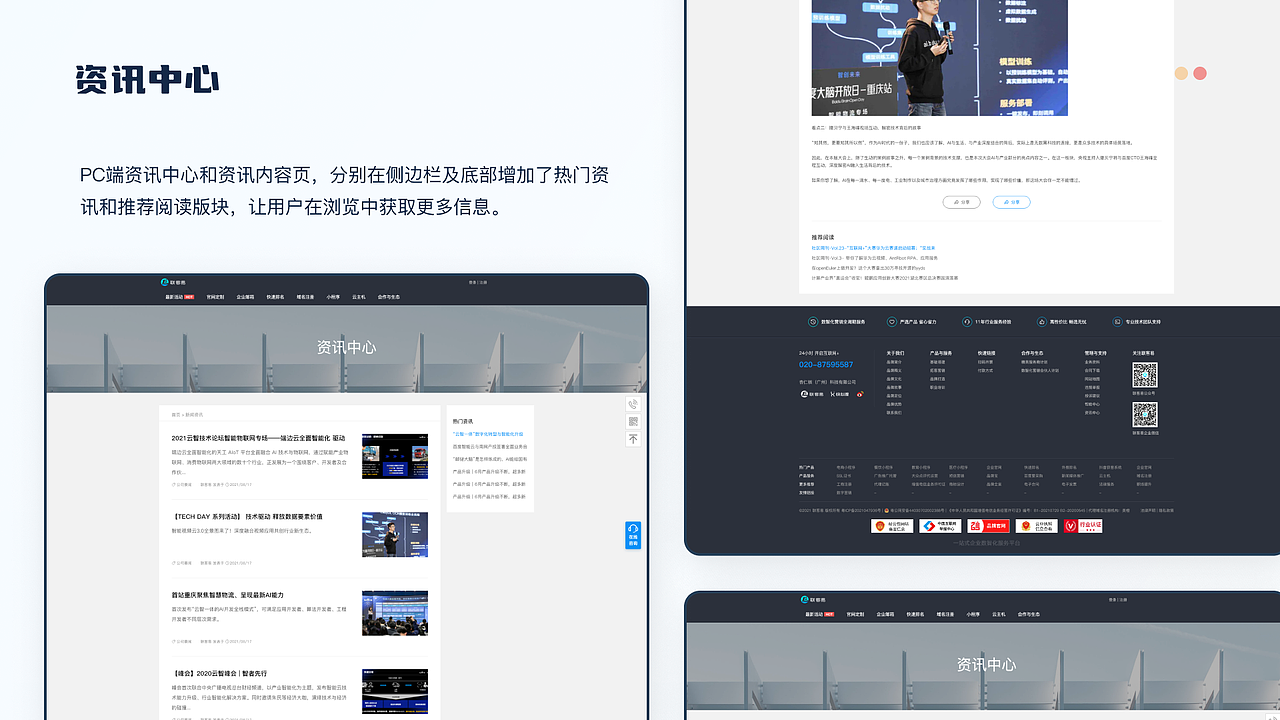Click the site logo in the bottom-right mockup header
1280x720 pixels.
814,600
